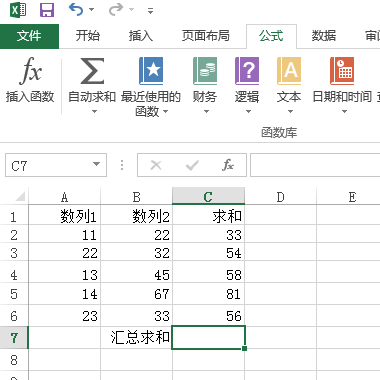Click cell C5 with value 81

click(208, 294)
